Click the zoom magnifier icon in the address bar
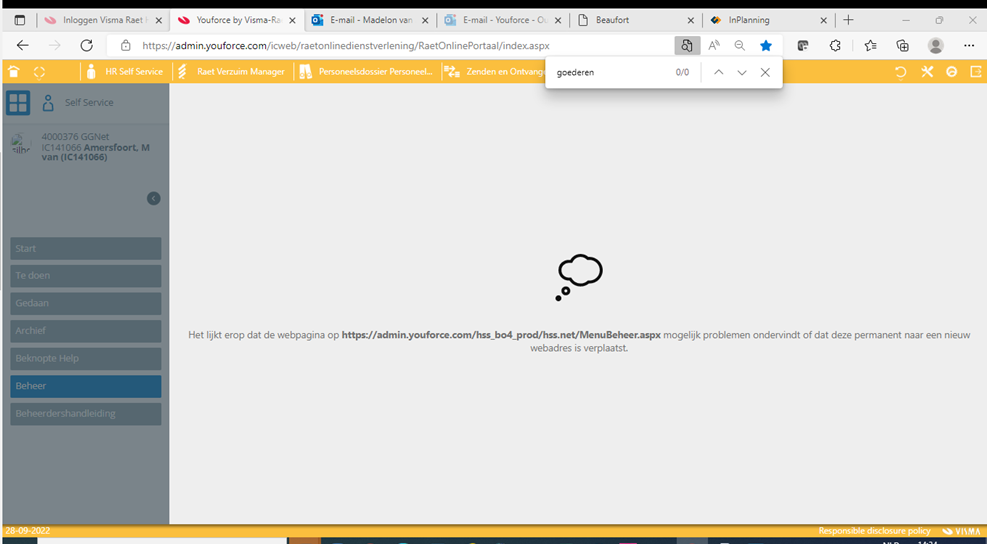 pyautogui.click(x=740, y=45)
